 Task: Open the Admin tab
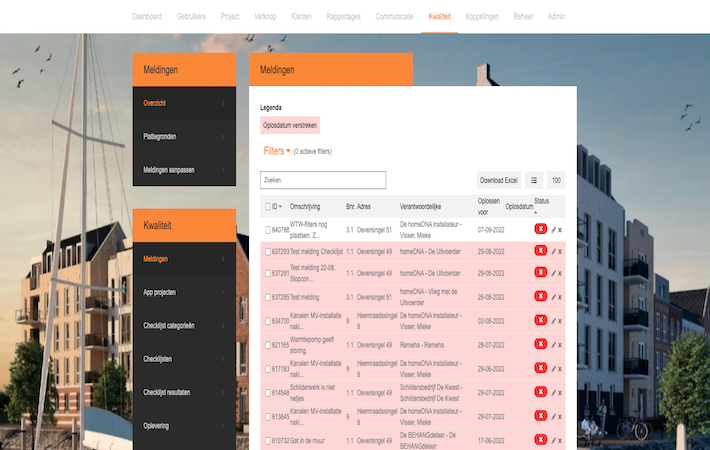[x=556, y=17]
